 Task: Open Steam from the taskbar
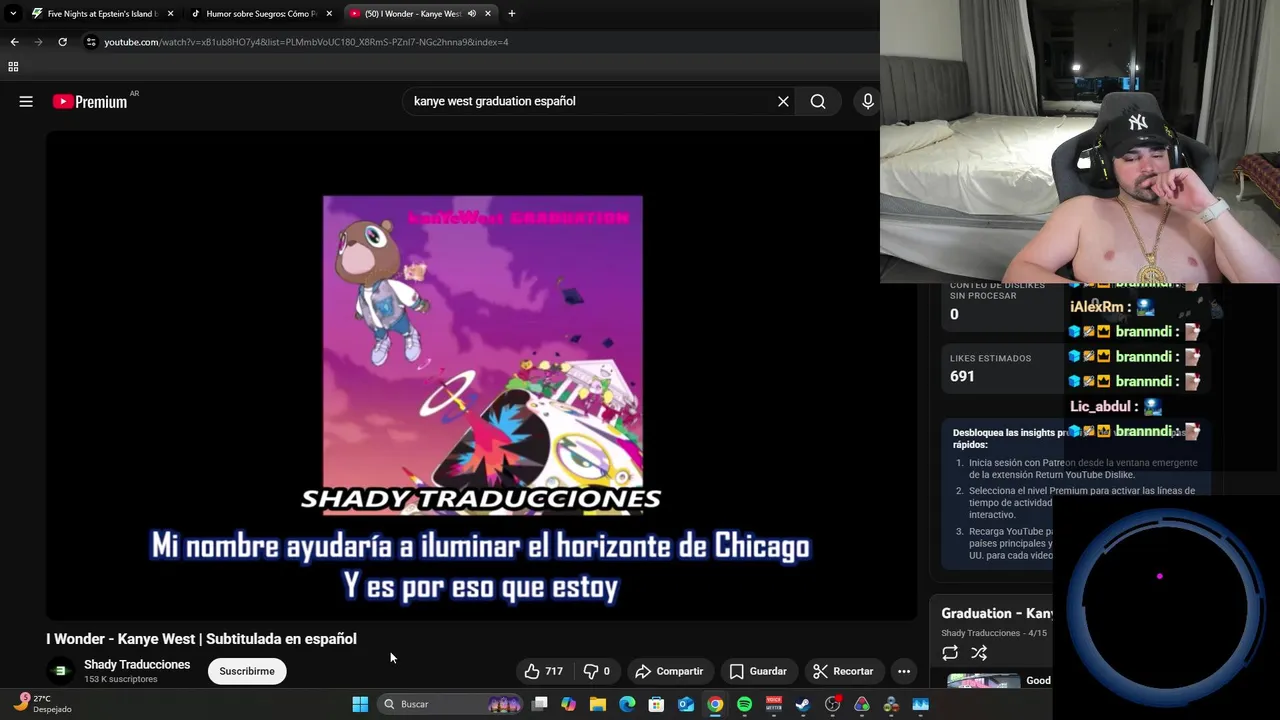click(x=803, y=704)
